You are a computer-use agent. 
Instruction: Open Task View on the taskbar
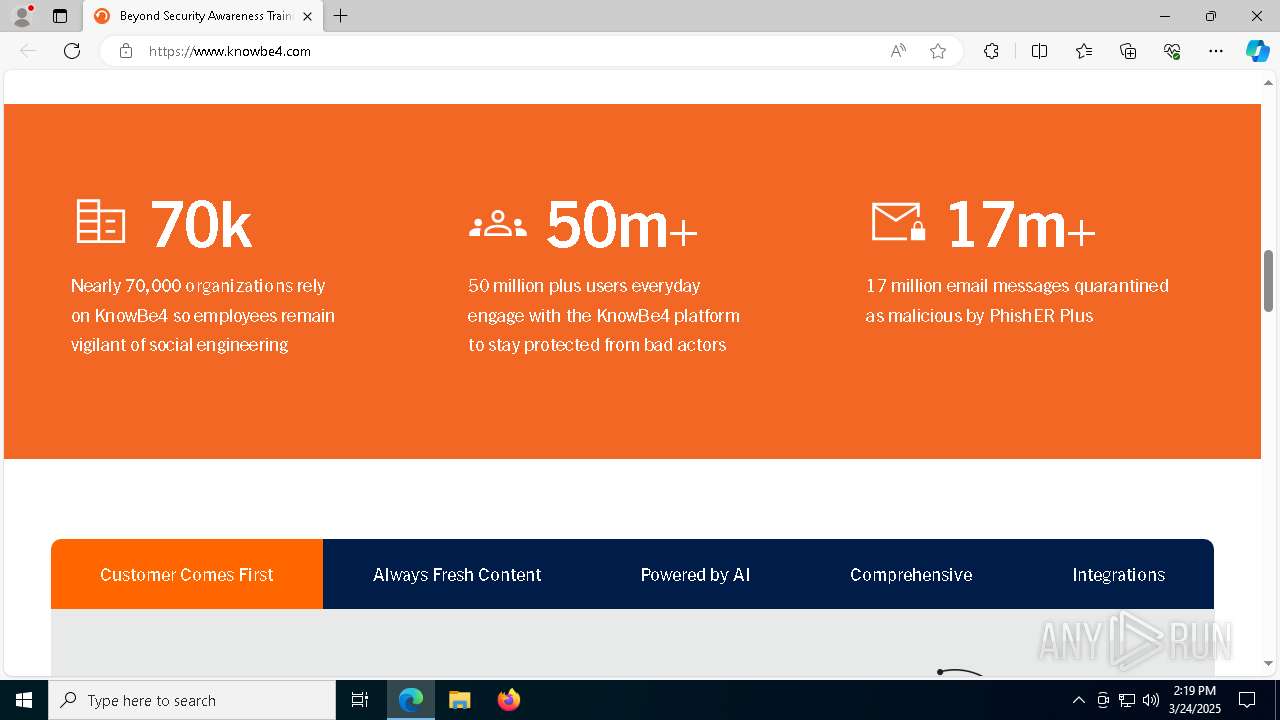coord(360,700)
